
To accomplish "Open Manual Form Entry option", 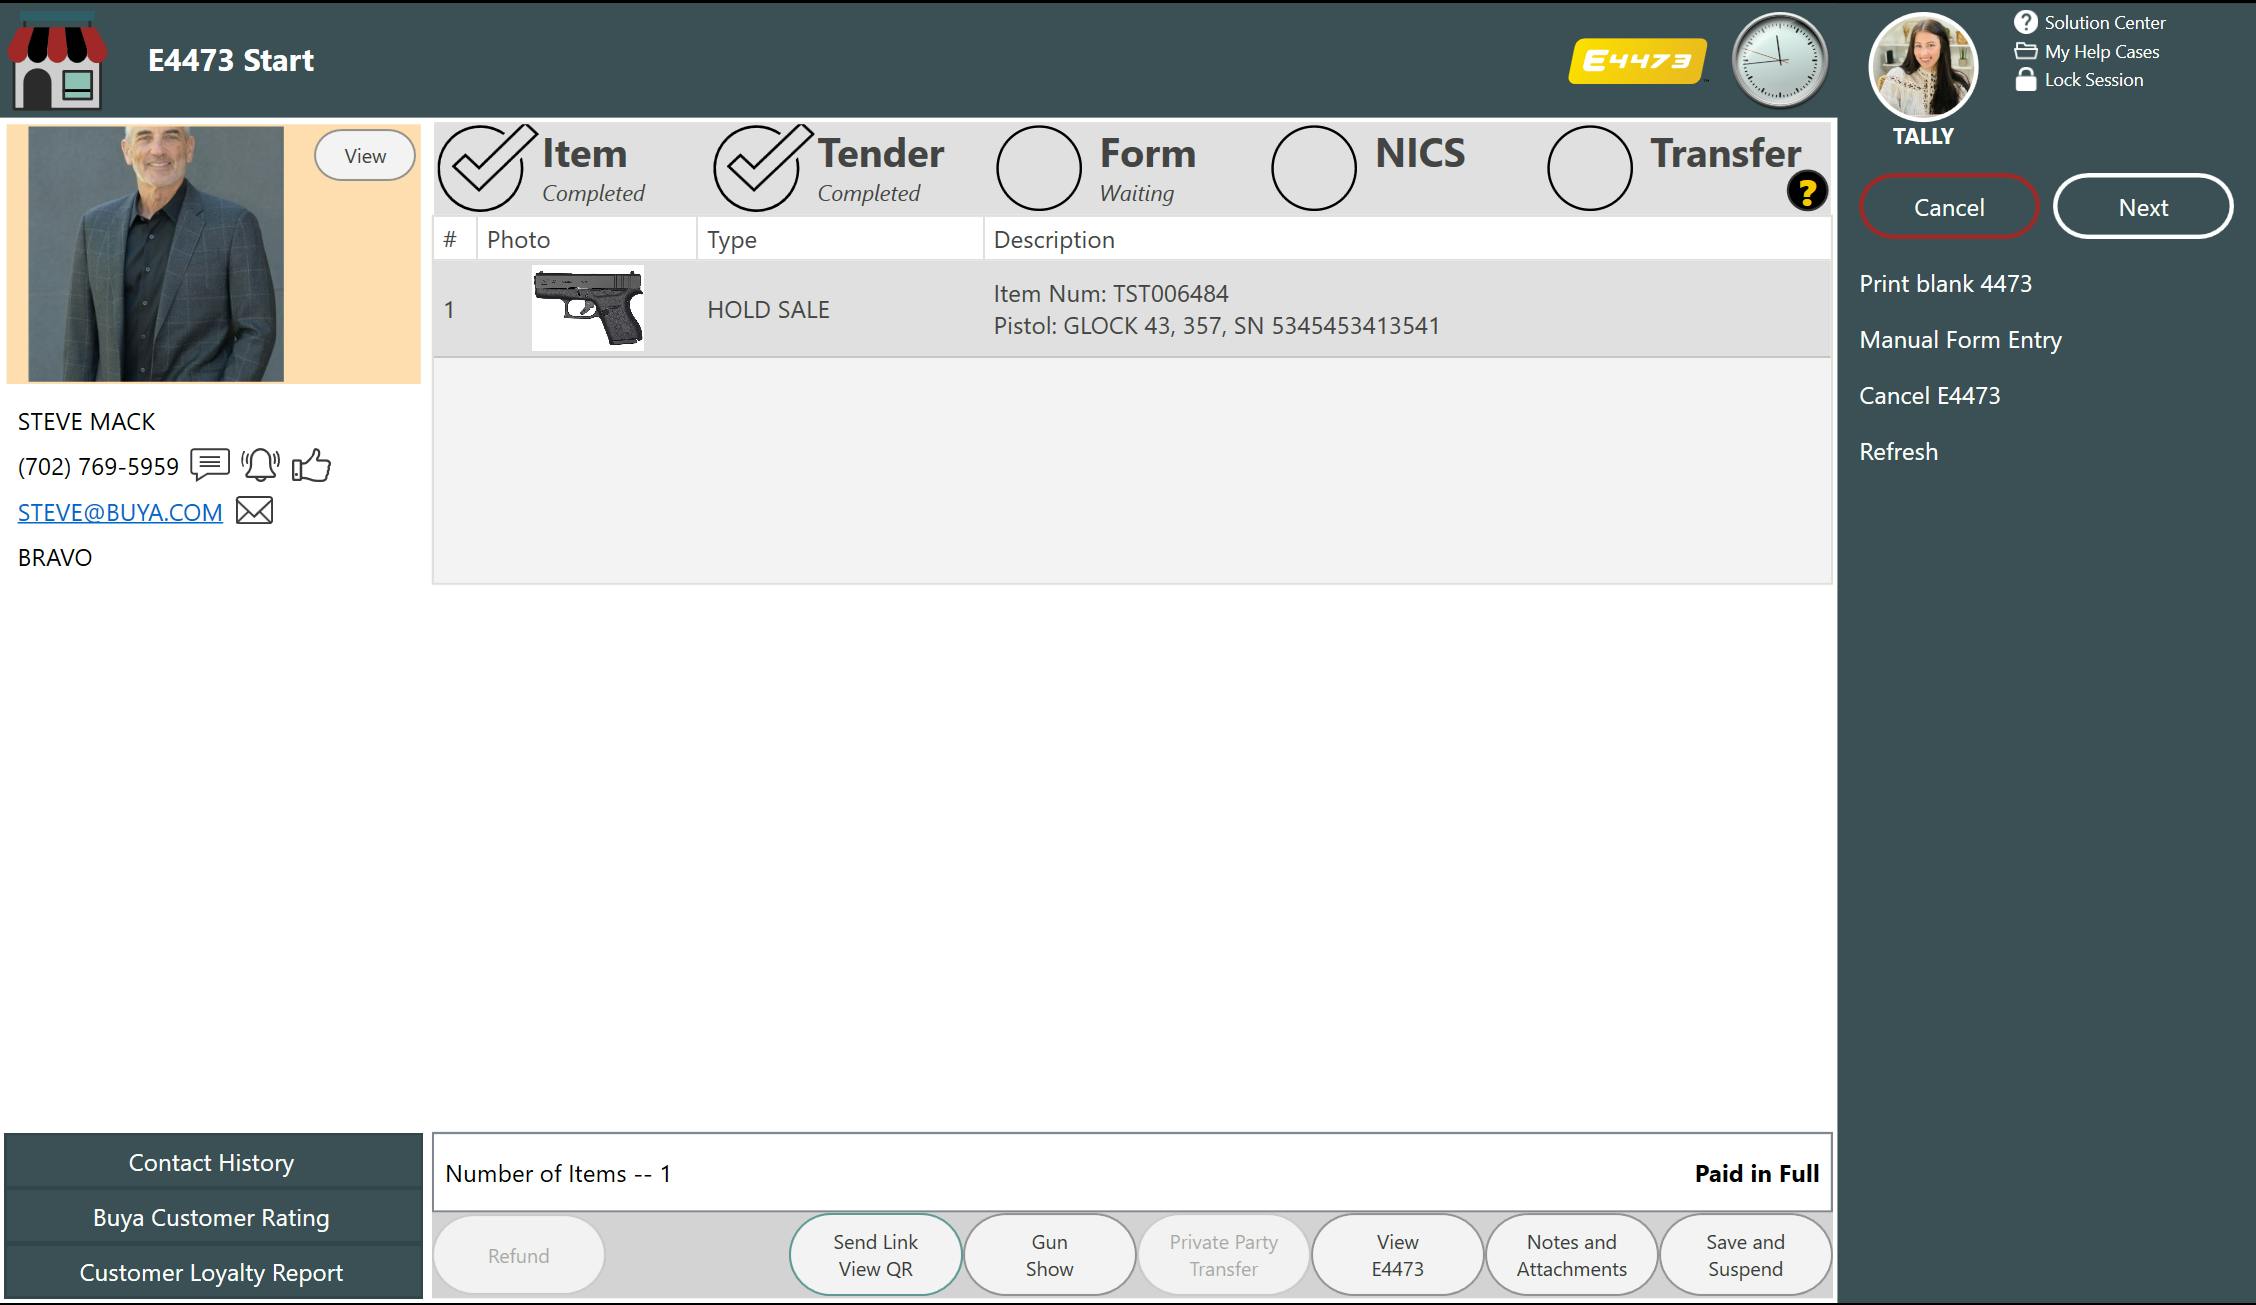I will point(1960,340).
